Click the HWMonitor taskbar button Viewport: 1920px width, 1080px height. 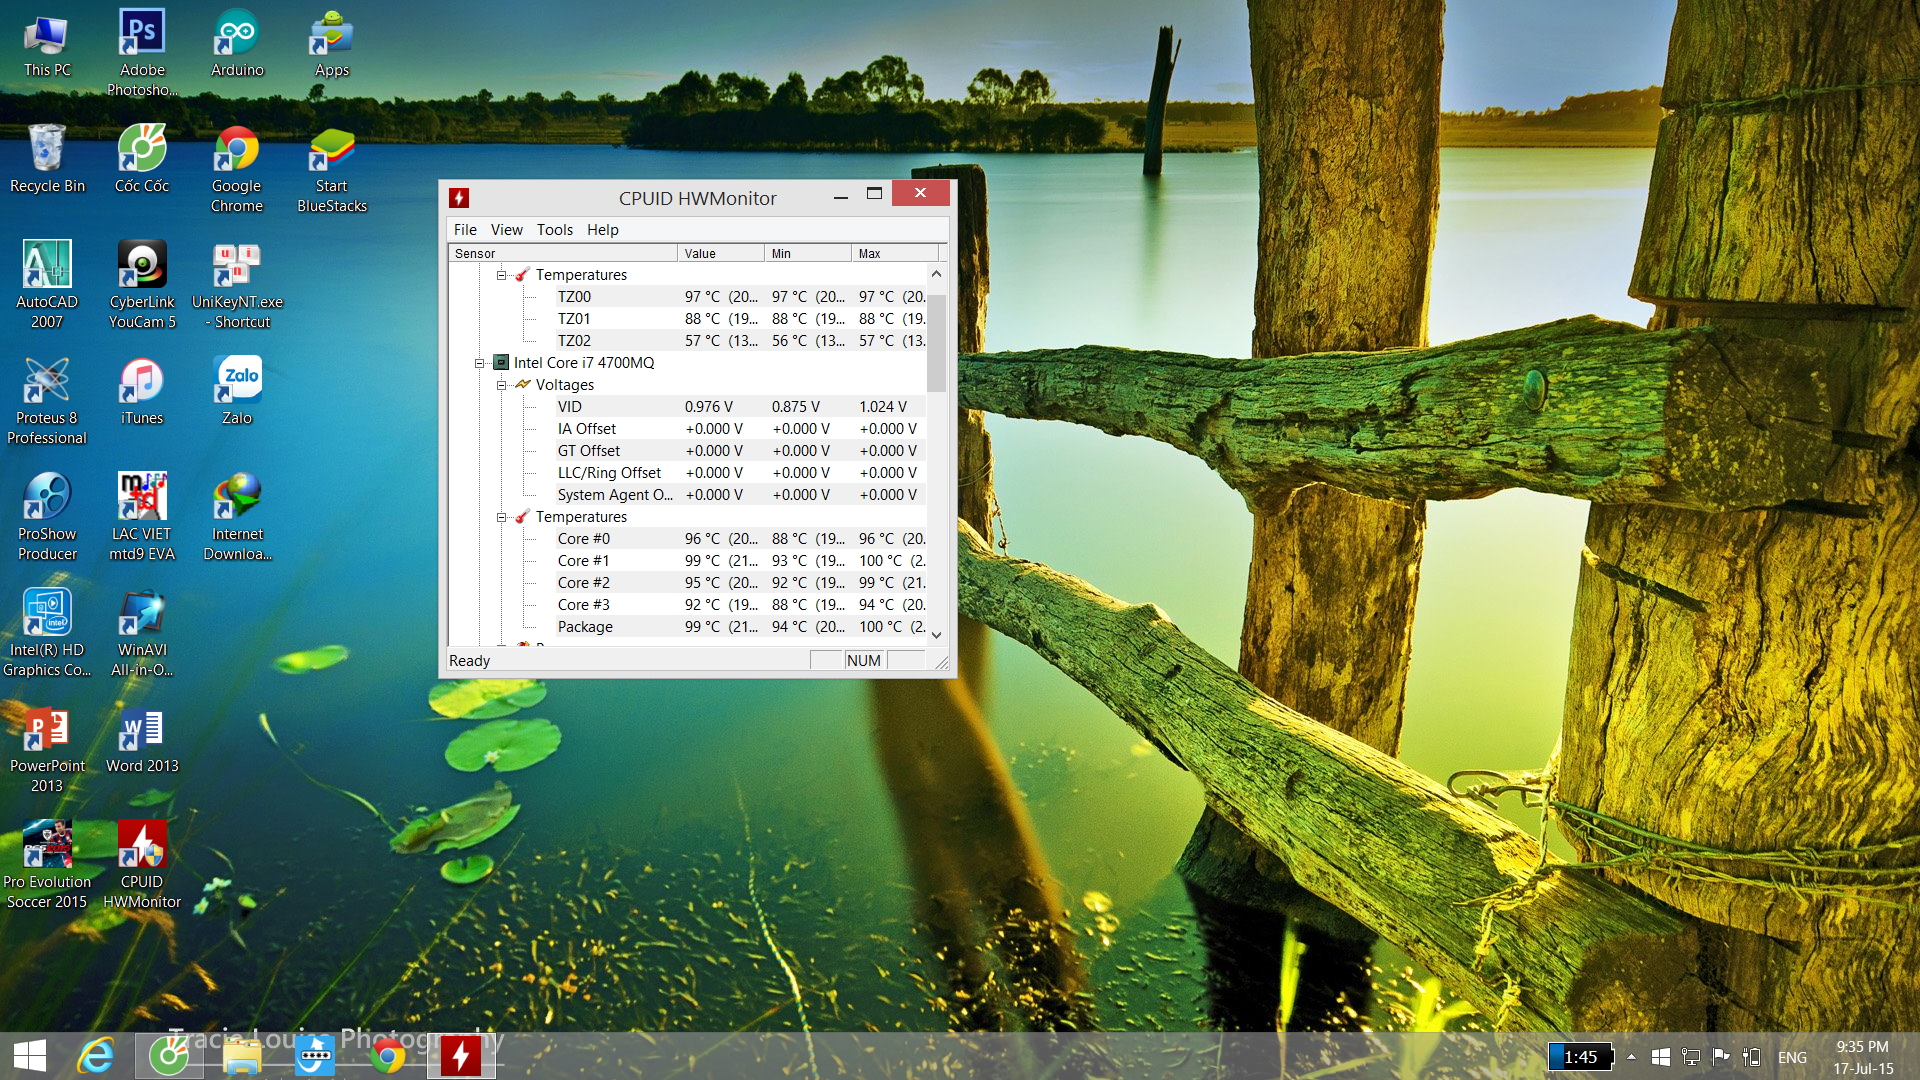[x=461, y=1056]
